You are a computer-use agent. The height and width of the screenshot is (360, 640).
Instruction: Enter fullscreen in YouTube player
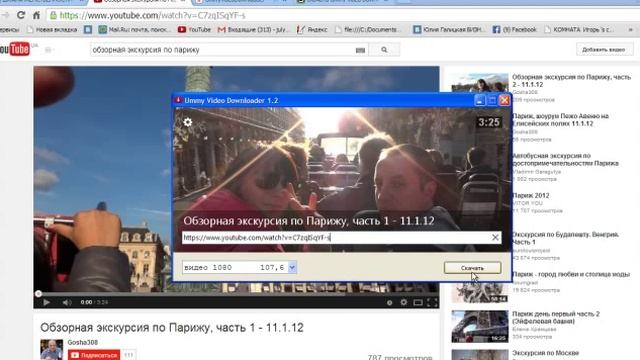pos(432,302)
